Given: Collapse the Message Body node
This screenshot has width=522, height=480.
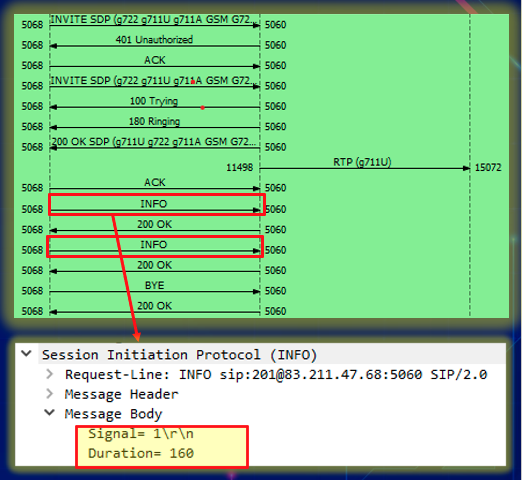Looking at the screenshot, I should 49,413.
